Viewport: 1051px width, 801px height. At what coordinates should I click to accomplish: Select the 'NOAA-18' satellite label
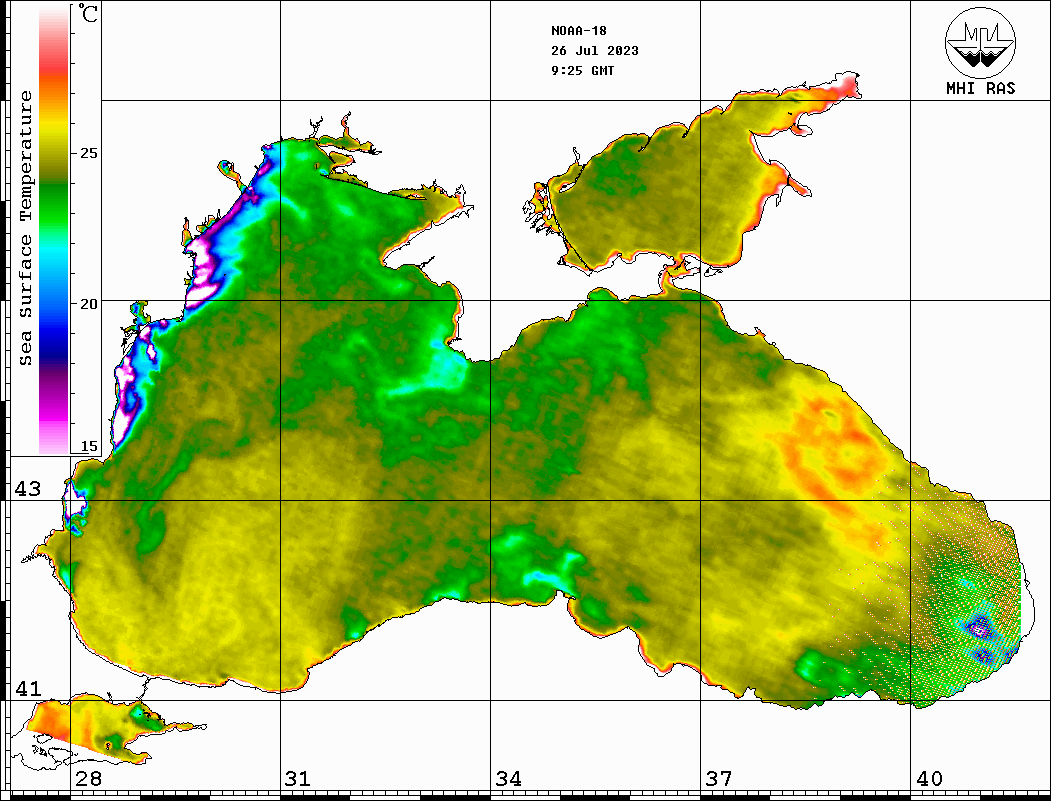(x=578, y=31)
